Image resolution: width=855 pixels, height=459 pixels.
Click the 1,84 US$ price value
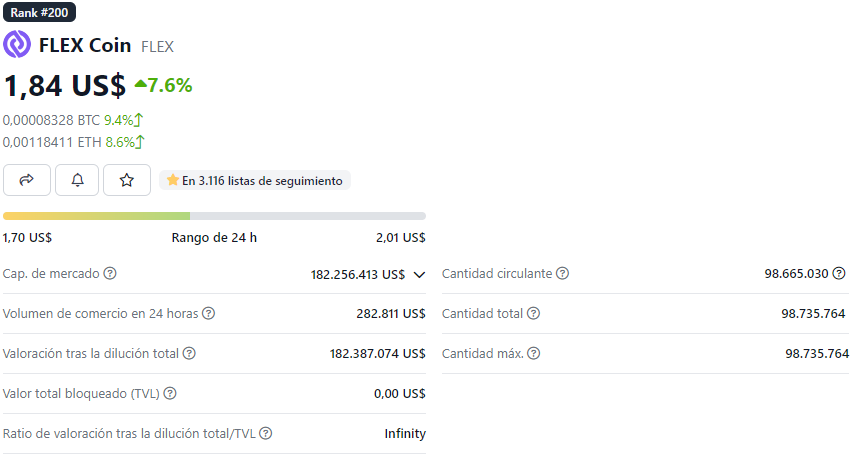65,86
